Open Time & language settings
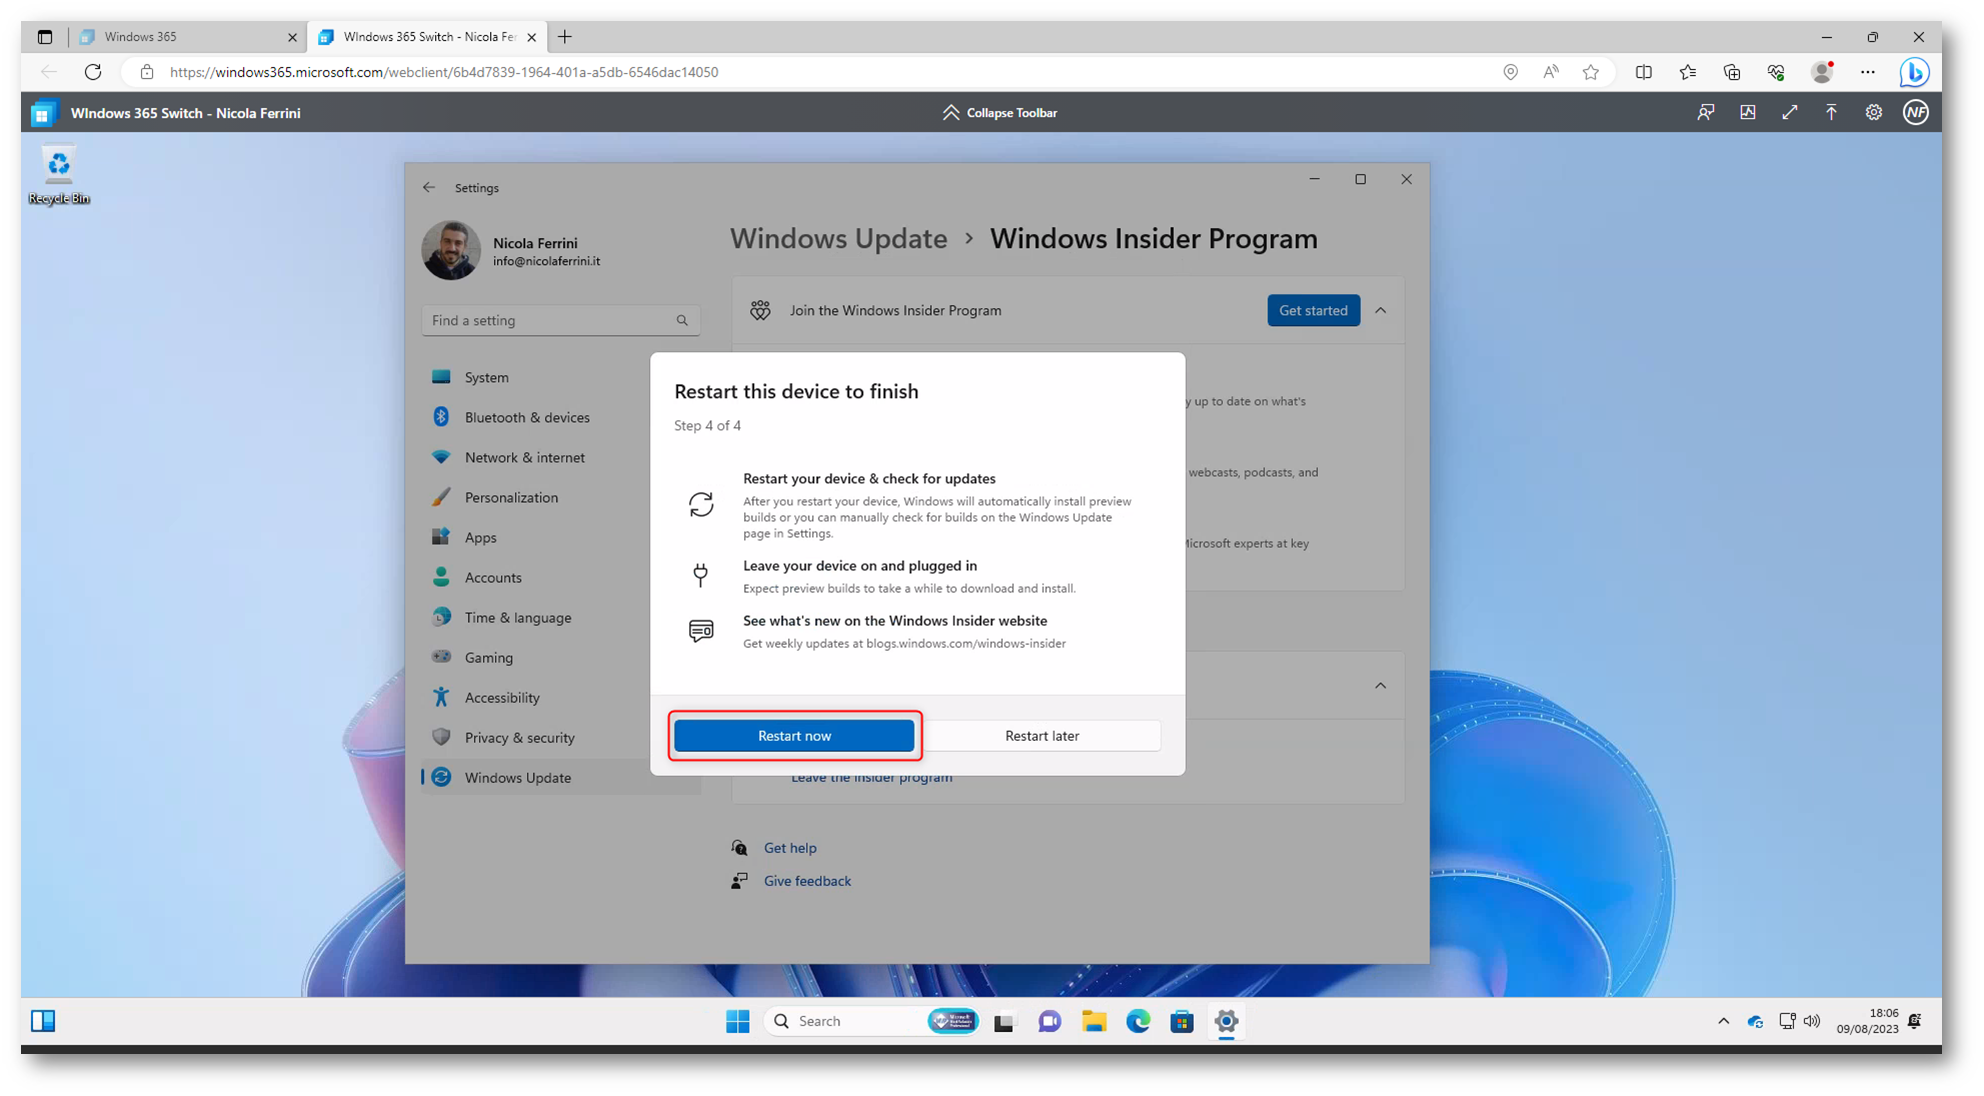The image size is (1984, 1096). pos(560,617)
